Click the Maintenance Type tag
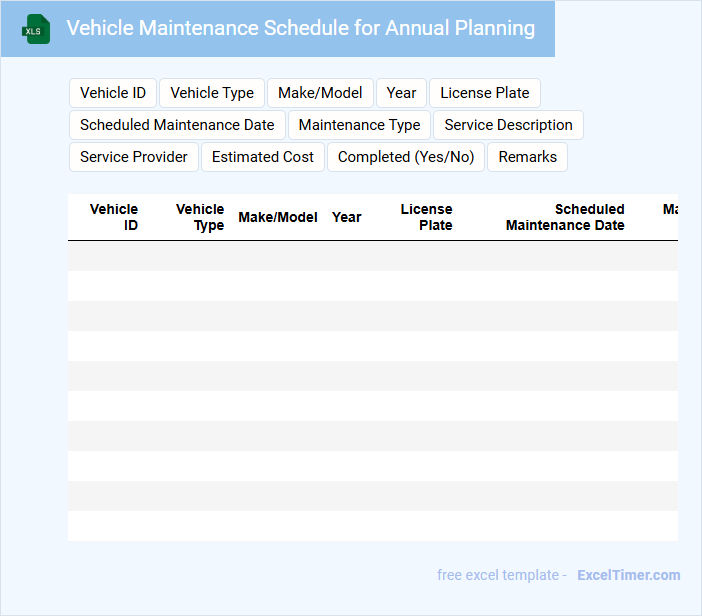Viewport: 702px width, 616px height. [x=359, y=125]
